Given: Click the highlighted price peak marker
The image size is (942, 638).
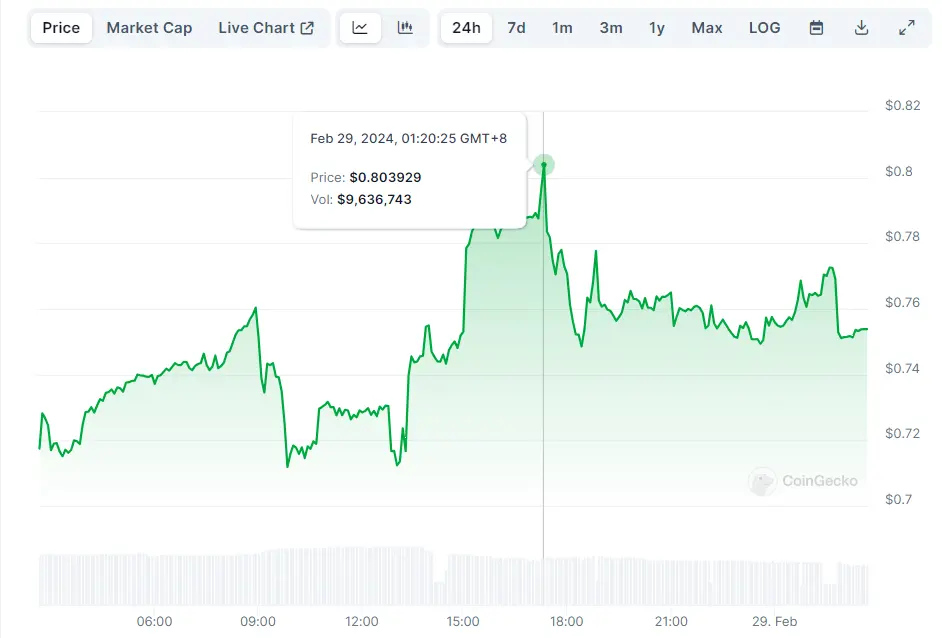Looking at the screenshot, I should (x=544, y=165).
